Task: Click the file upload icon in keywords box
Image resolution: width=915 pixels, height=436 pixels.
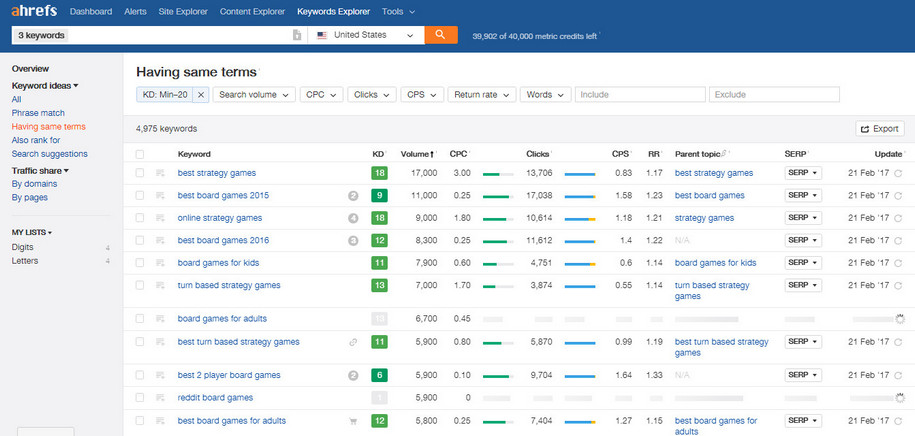Action: coord(297,35)
